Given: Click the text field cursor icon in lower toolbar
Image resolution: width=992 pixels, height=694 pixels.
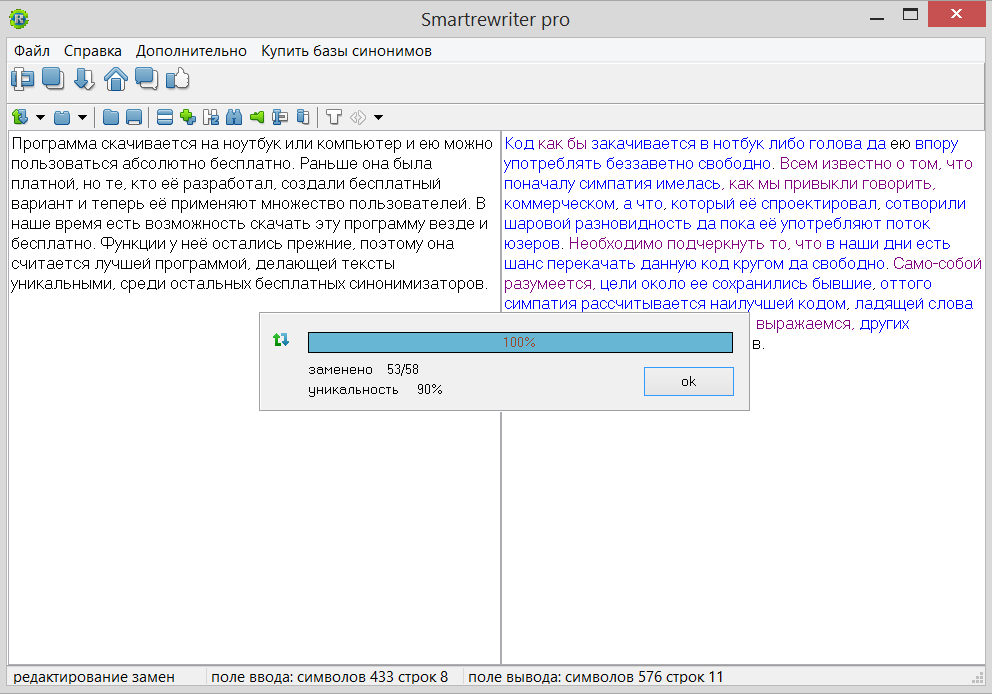Looking at the screenshot, I should 280,117.
